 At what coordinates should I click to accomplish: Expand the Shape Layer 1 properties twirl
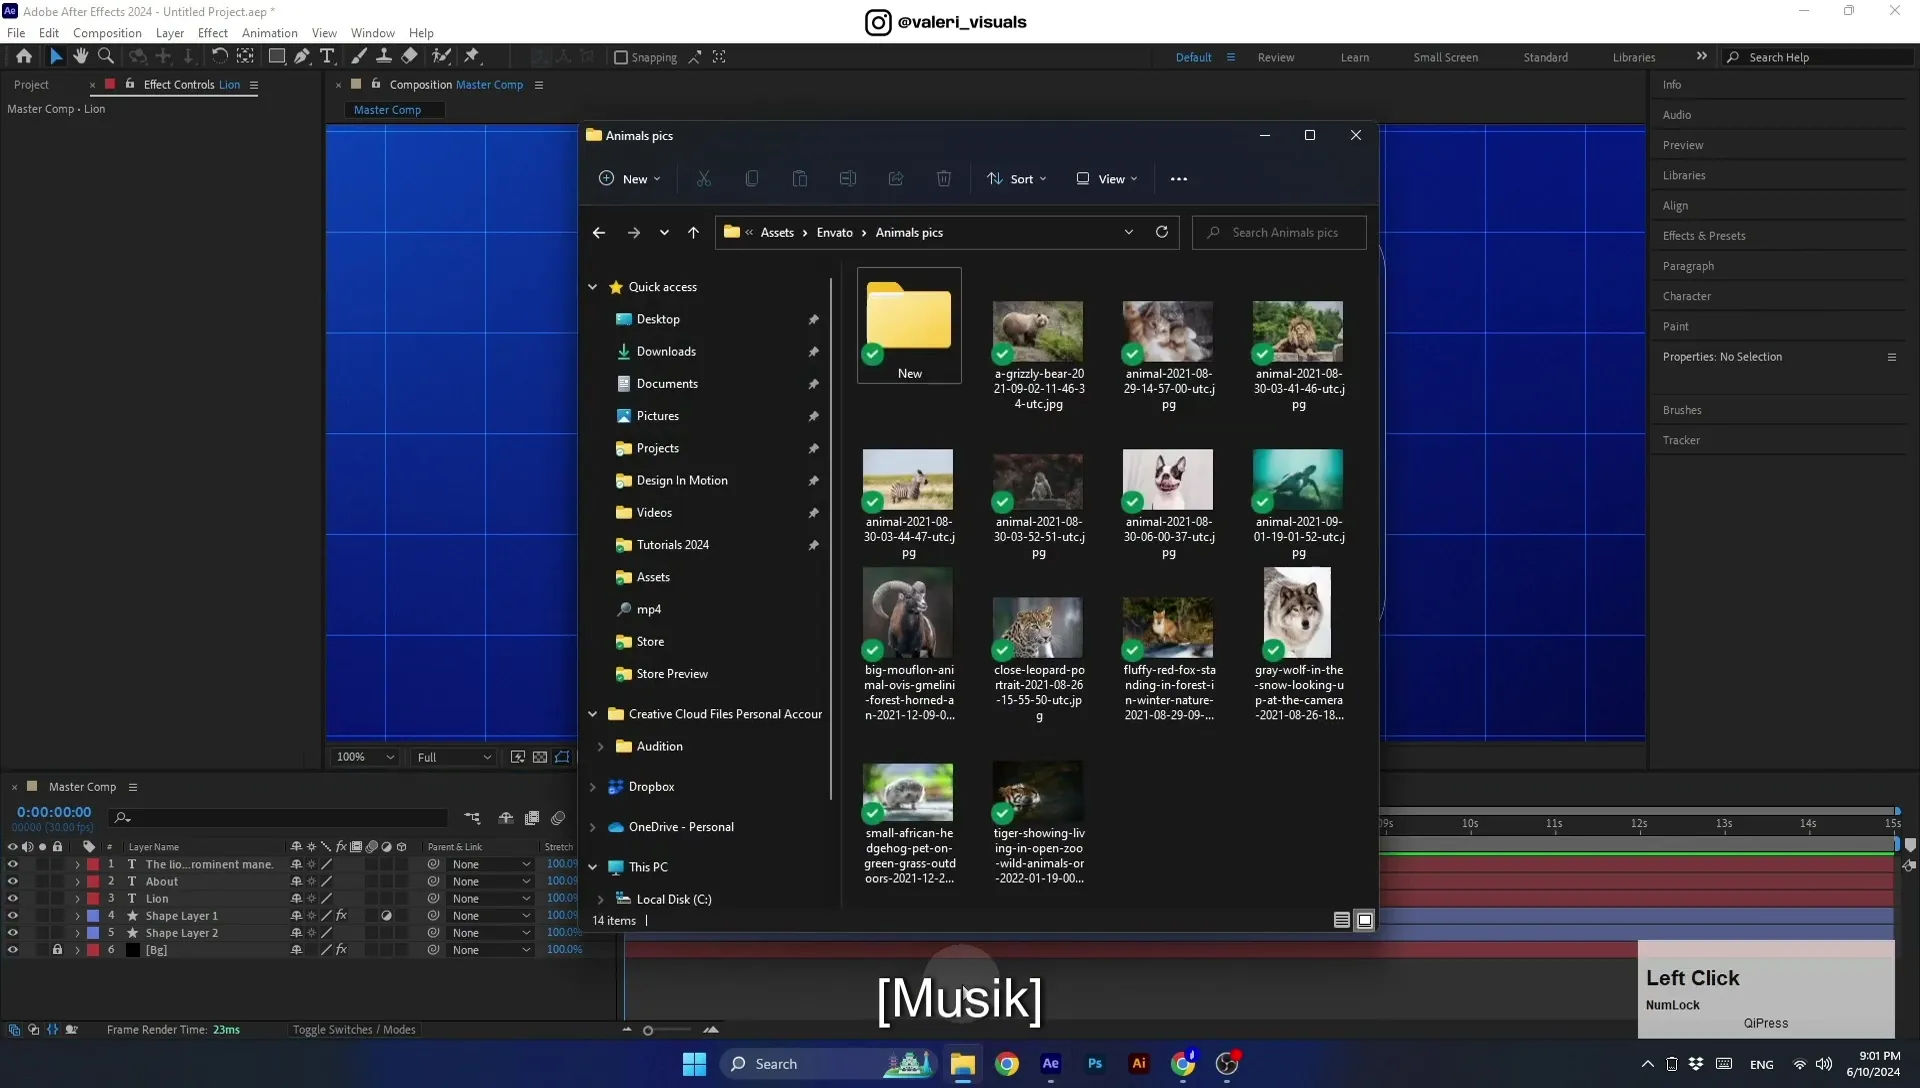pyautogui.click(x=77, y=916)
